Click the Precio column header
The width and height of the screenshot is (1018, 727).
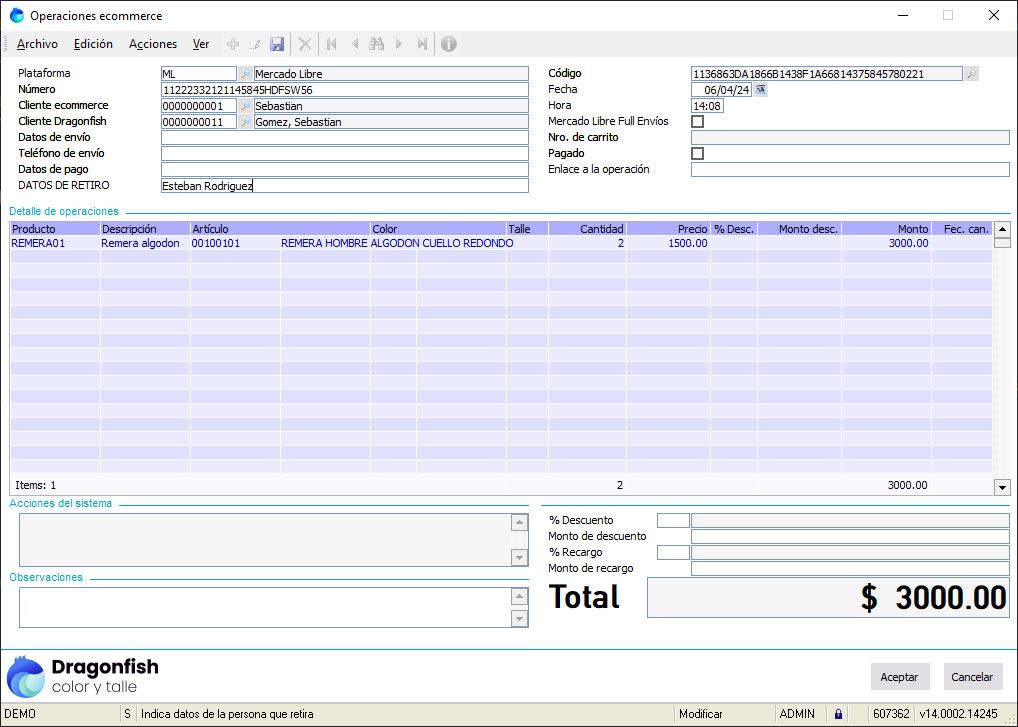coord(669,228)
